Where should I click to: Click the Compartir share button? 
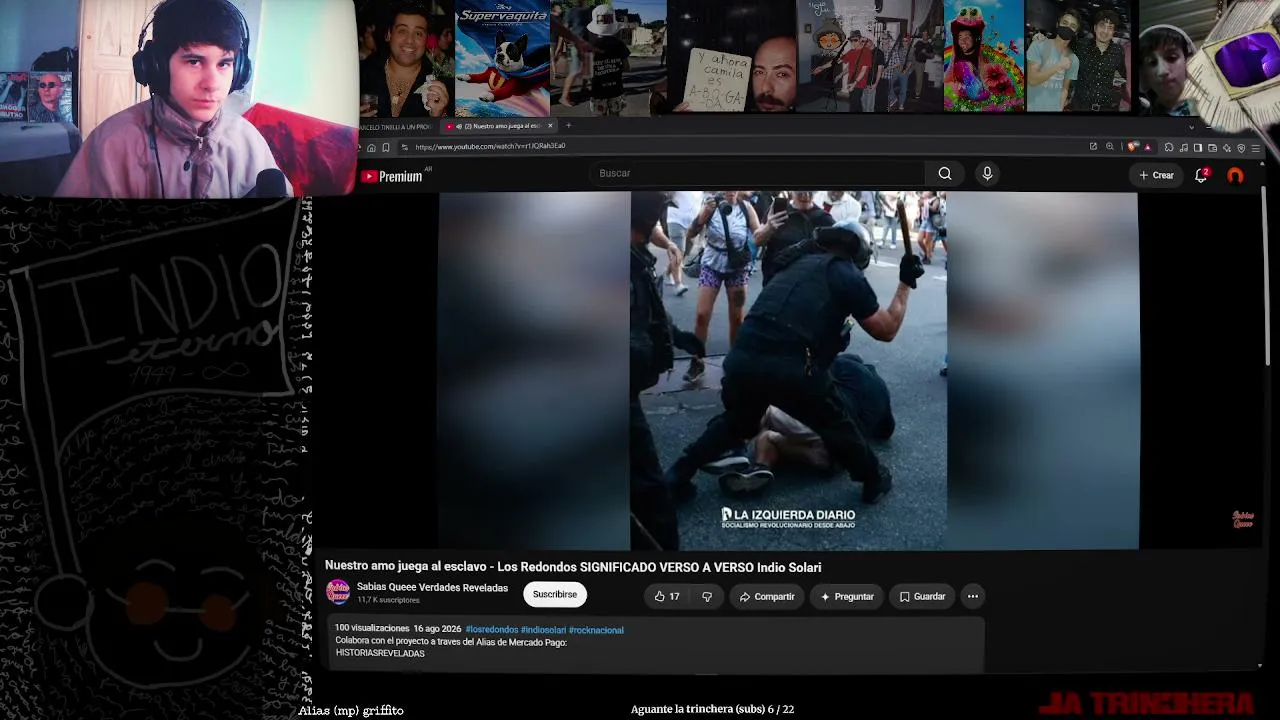click(x=767, y=597)
